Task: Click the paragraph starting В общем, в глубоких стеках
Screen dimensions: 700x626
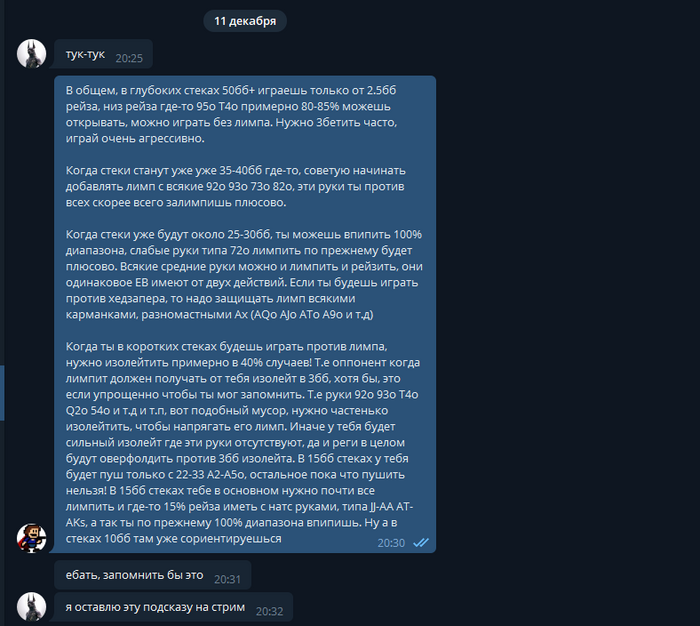Action: (231, 114)
